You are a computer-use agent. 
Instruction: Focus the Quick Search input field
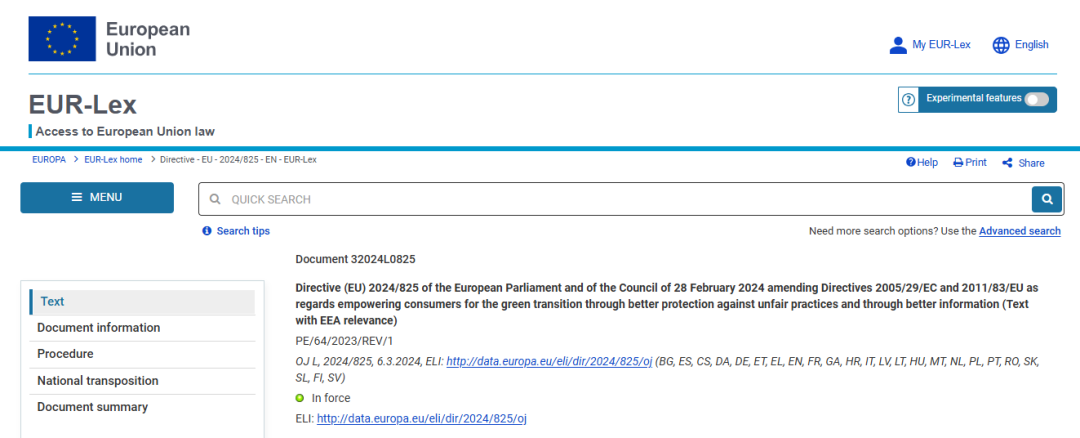pos(615,200)
